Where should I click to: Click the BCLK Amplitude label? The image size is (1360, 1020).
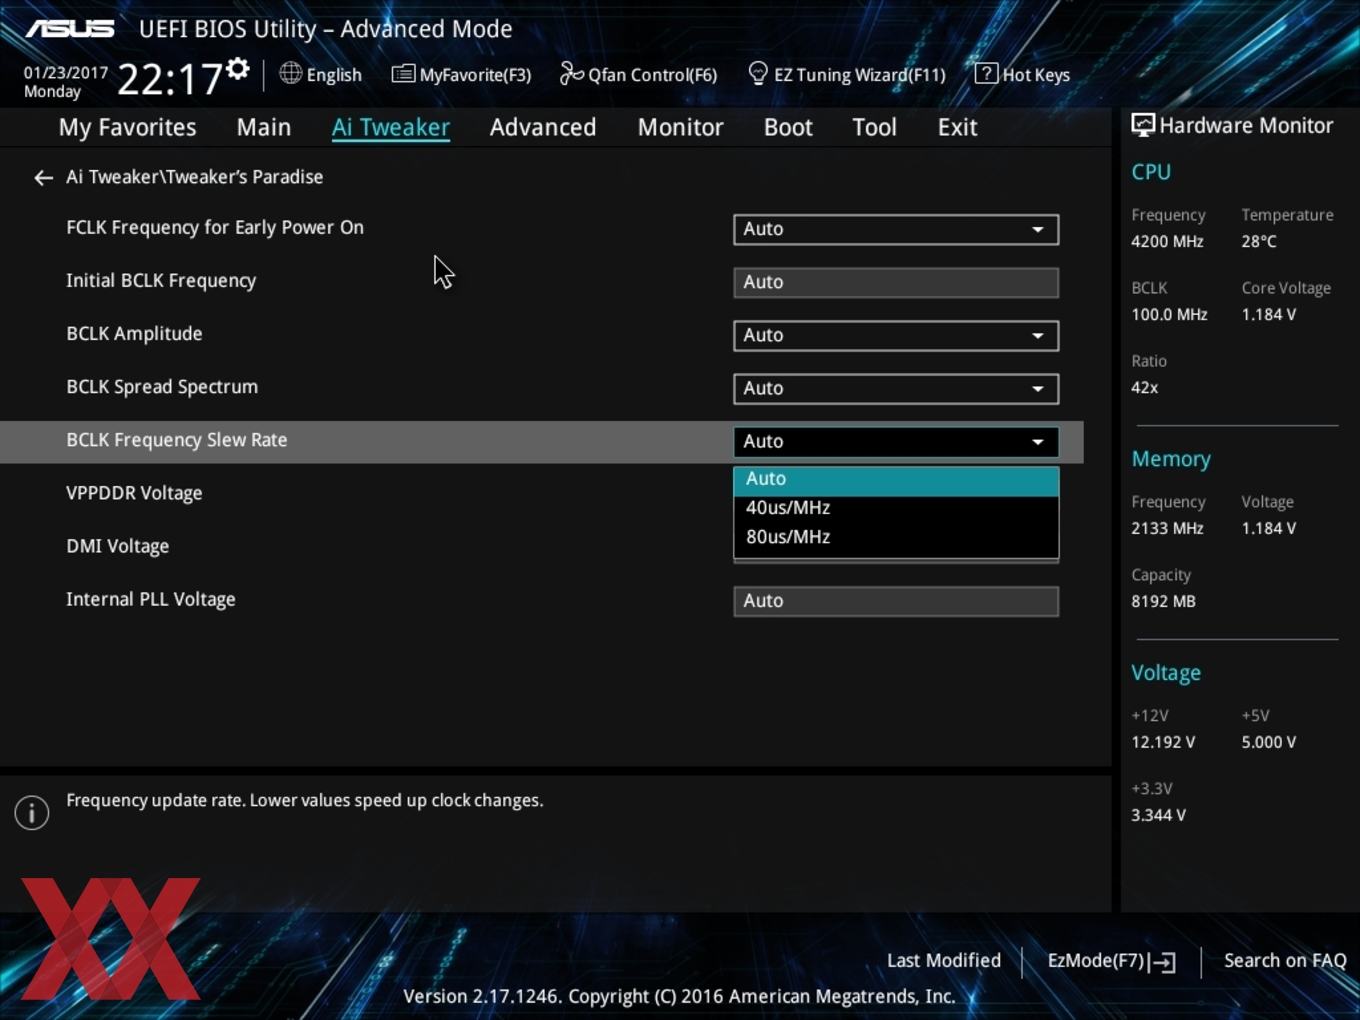(x=134, y=334)
